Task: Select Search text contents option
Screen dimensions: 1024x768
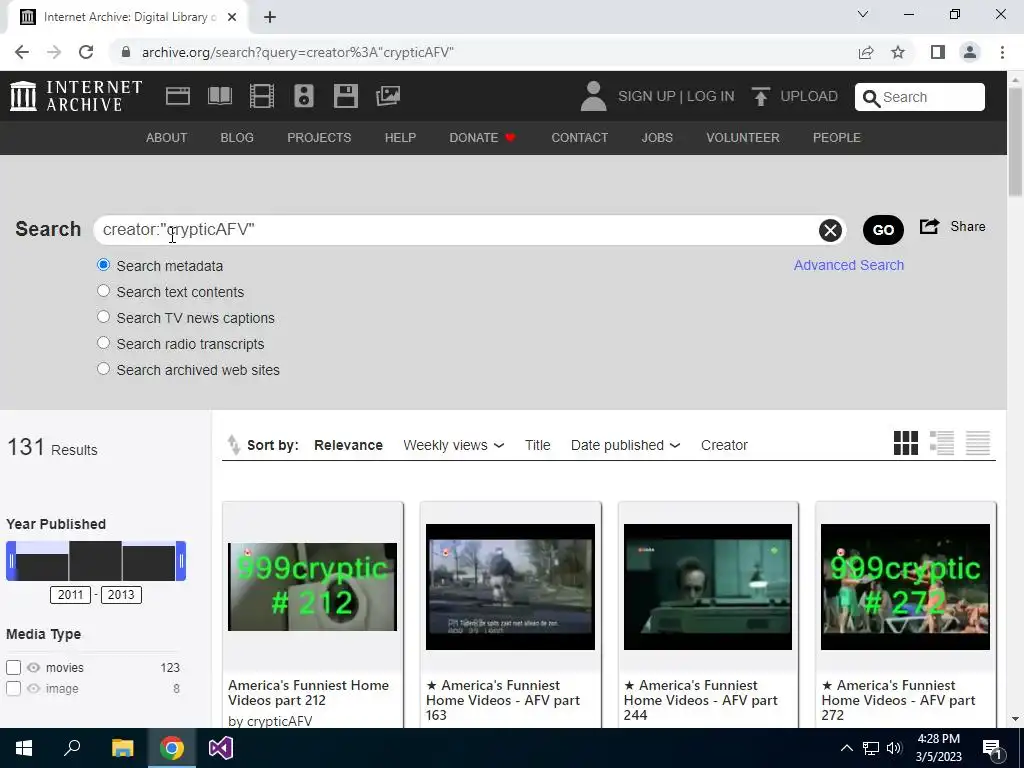Action: coord(103,291)
